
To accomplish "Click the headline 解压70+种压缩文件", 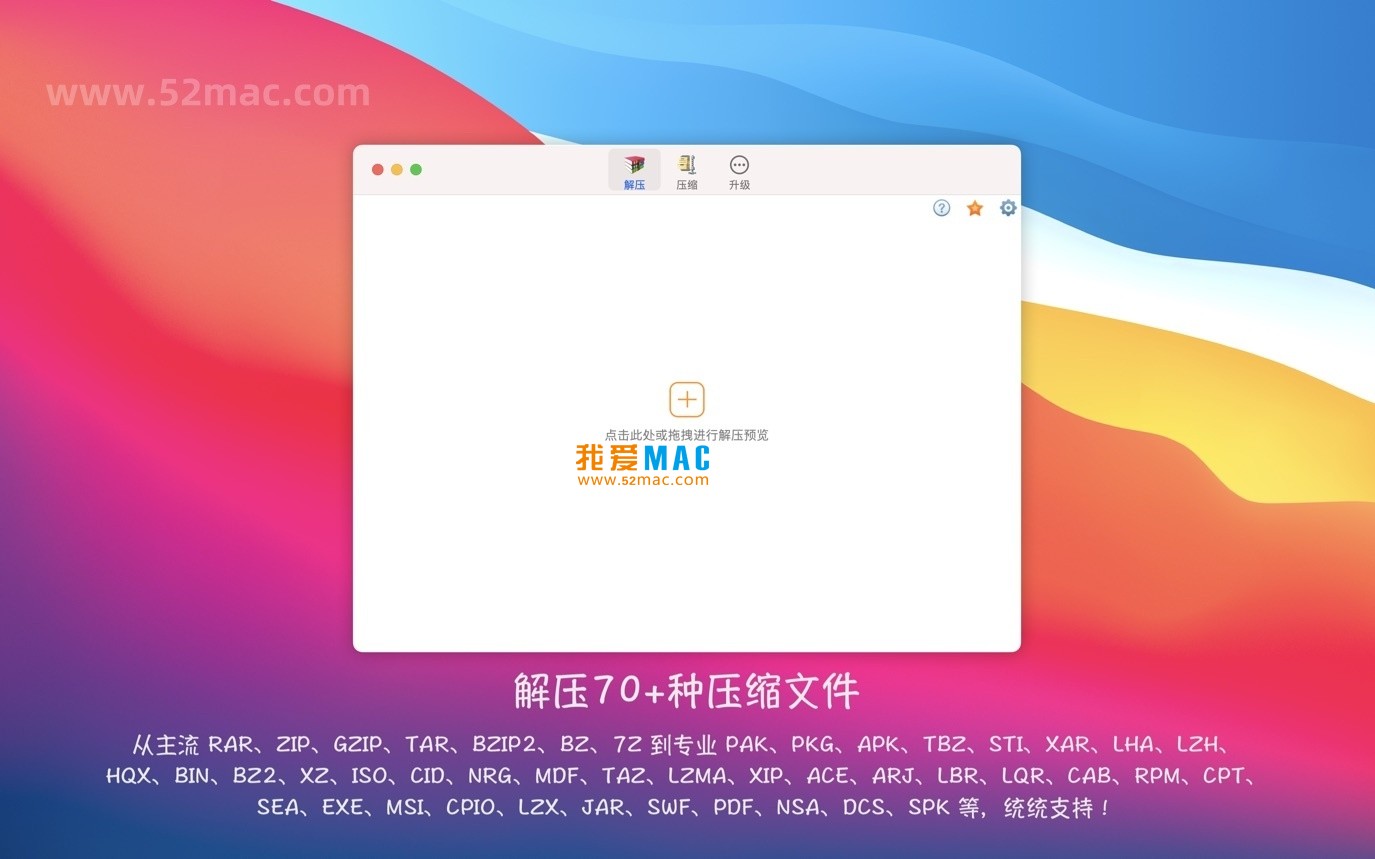I will pos(687,690).
